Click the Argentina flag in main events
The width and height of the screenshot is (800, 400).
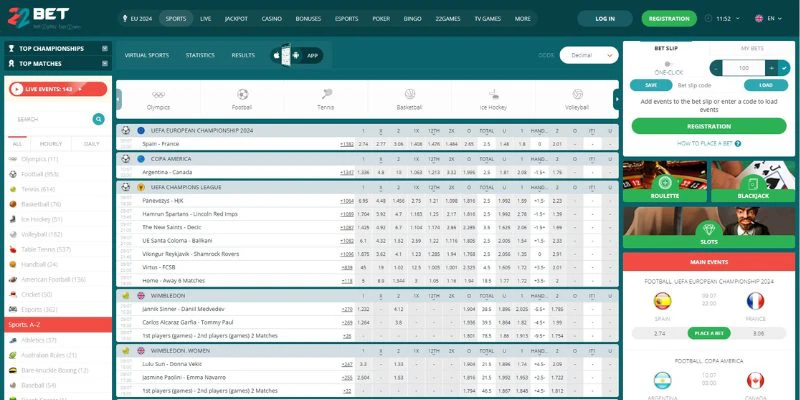click(x=662, y=381)
